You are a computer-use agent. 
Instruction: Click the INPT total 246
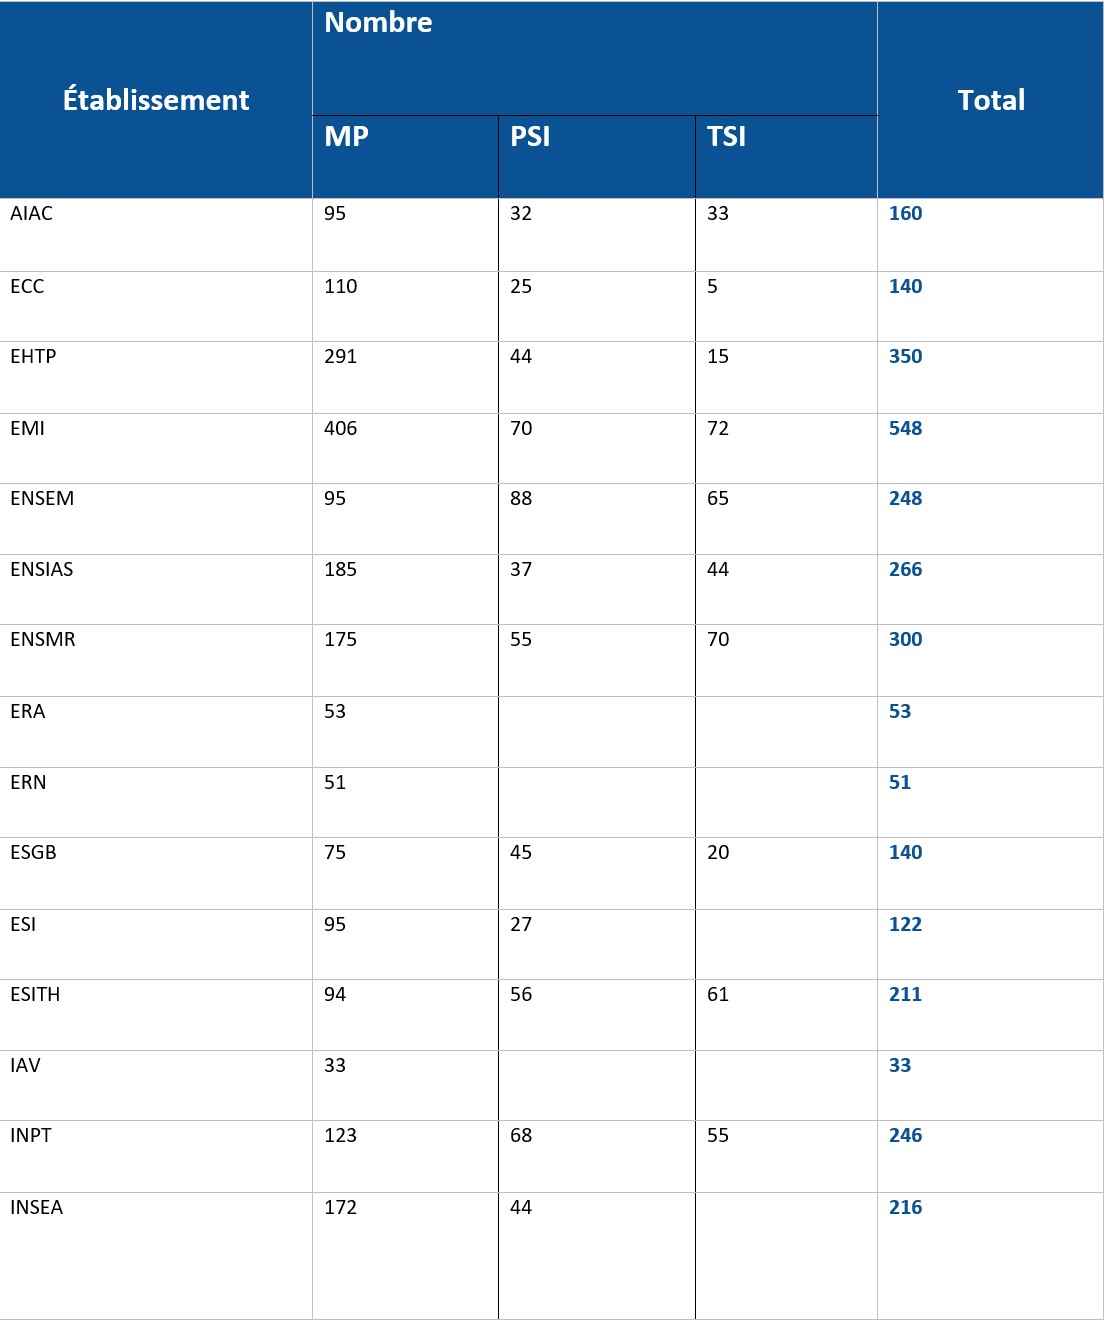(x=905, y=1135)
